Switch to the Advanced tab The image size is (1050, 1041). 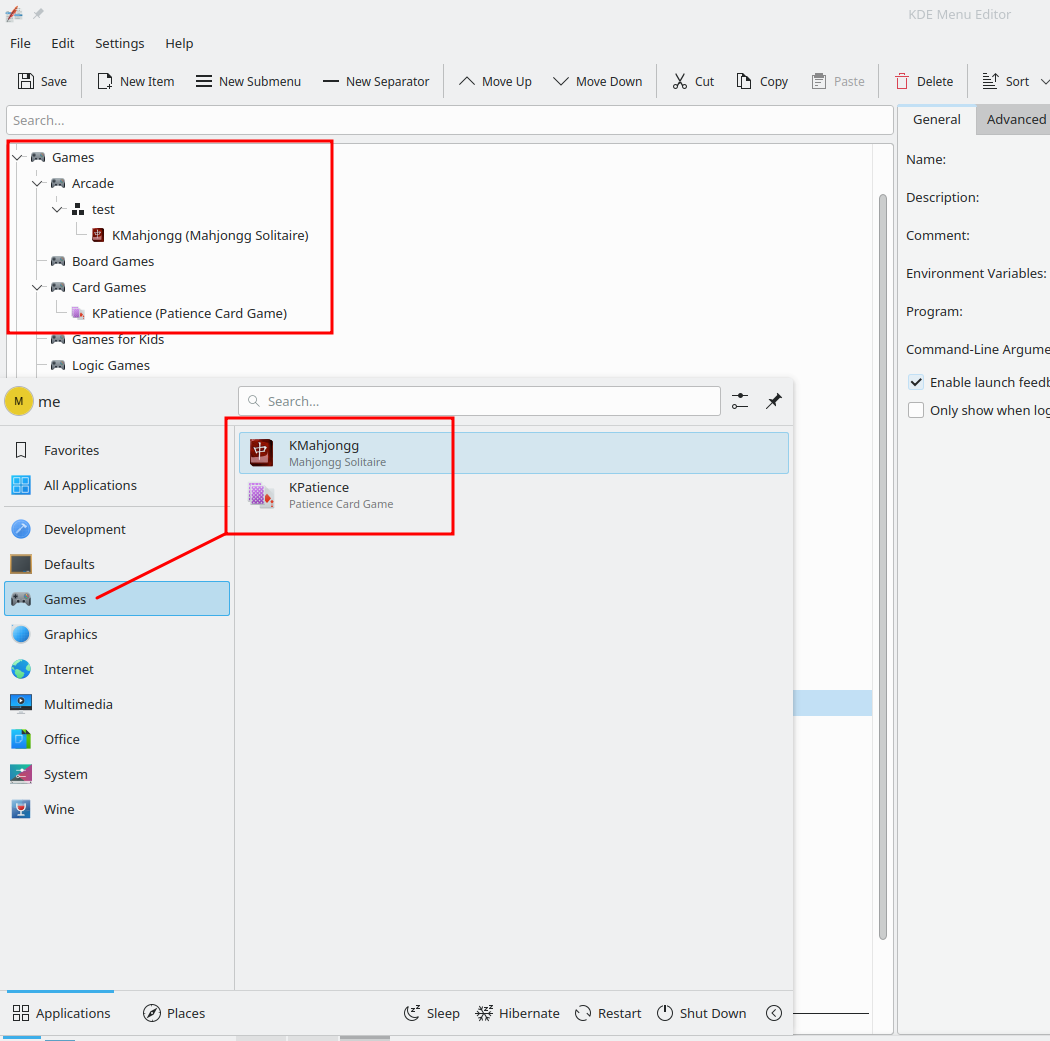click(x=1013, y=119)
